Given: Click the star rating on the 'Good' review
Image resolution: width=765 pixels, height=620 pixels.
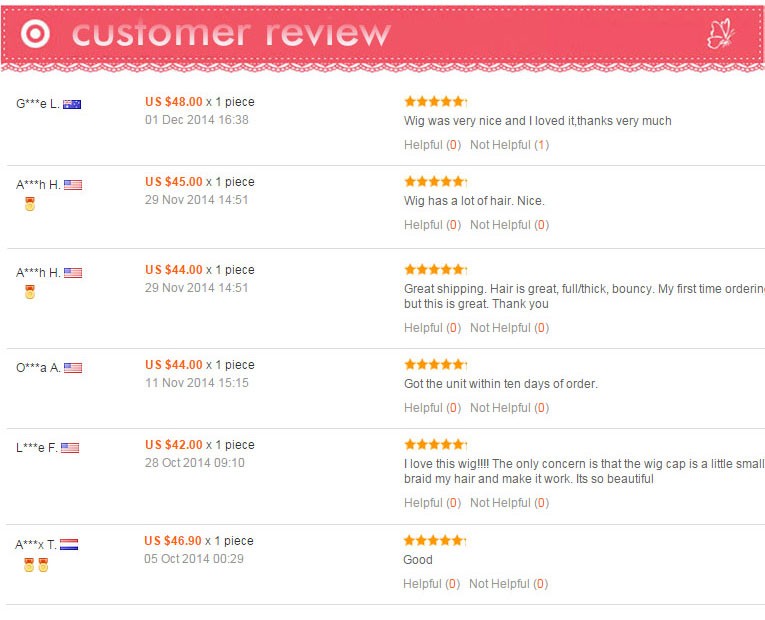Looking at the screenshot, I should click(434, 541).
